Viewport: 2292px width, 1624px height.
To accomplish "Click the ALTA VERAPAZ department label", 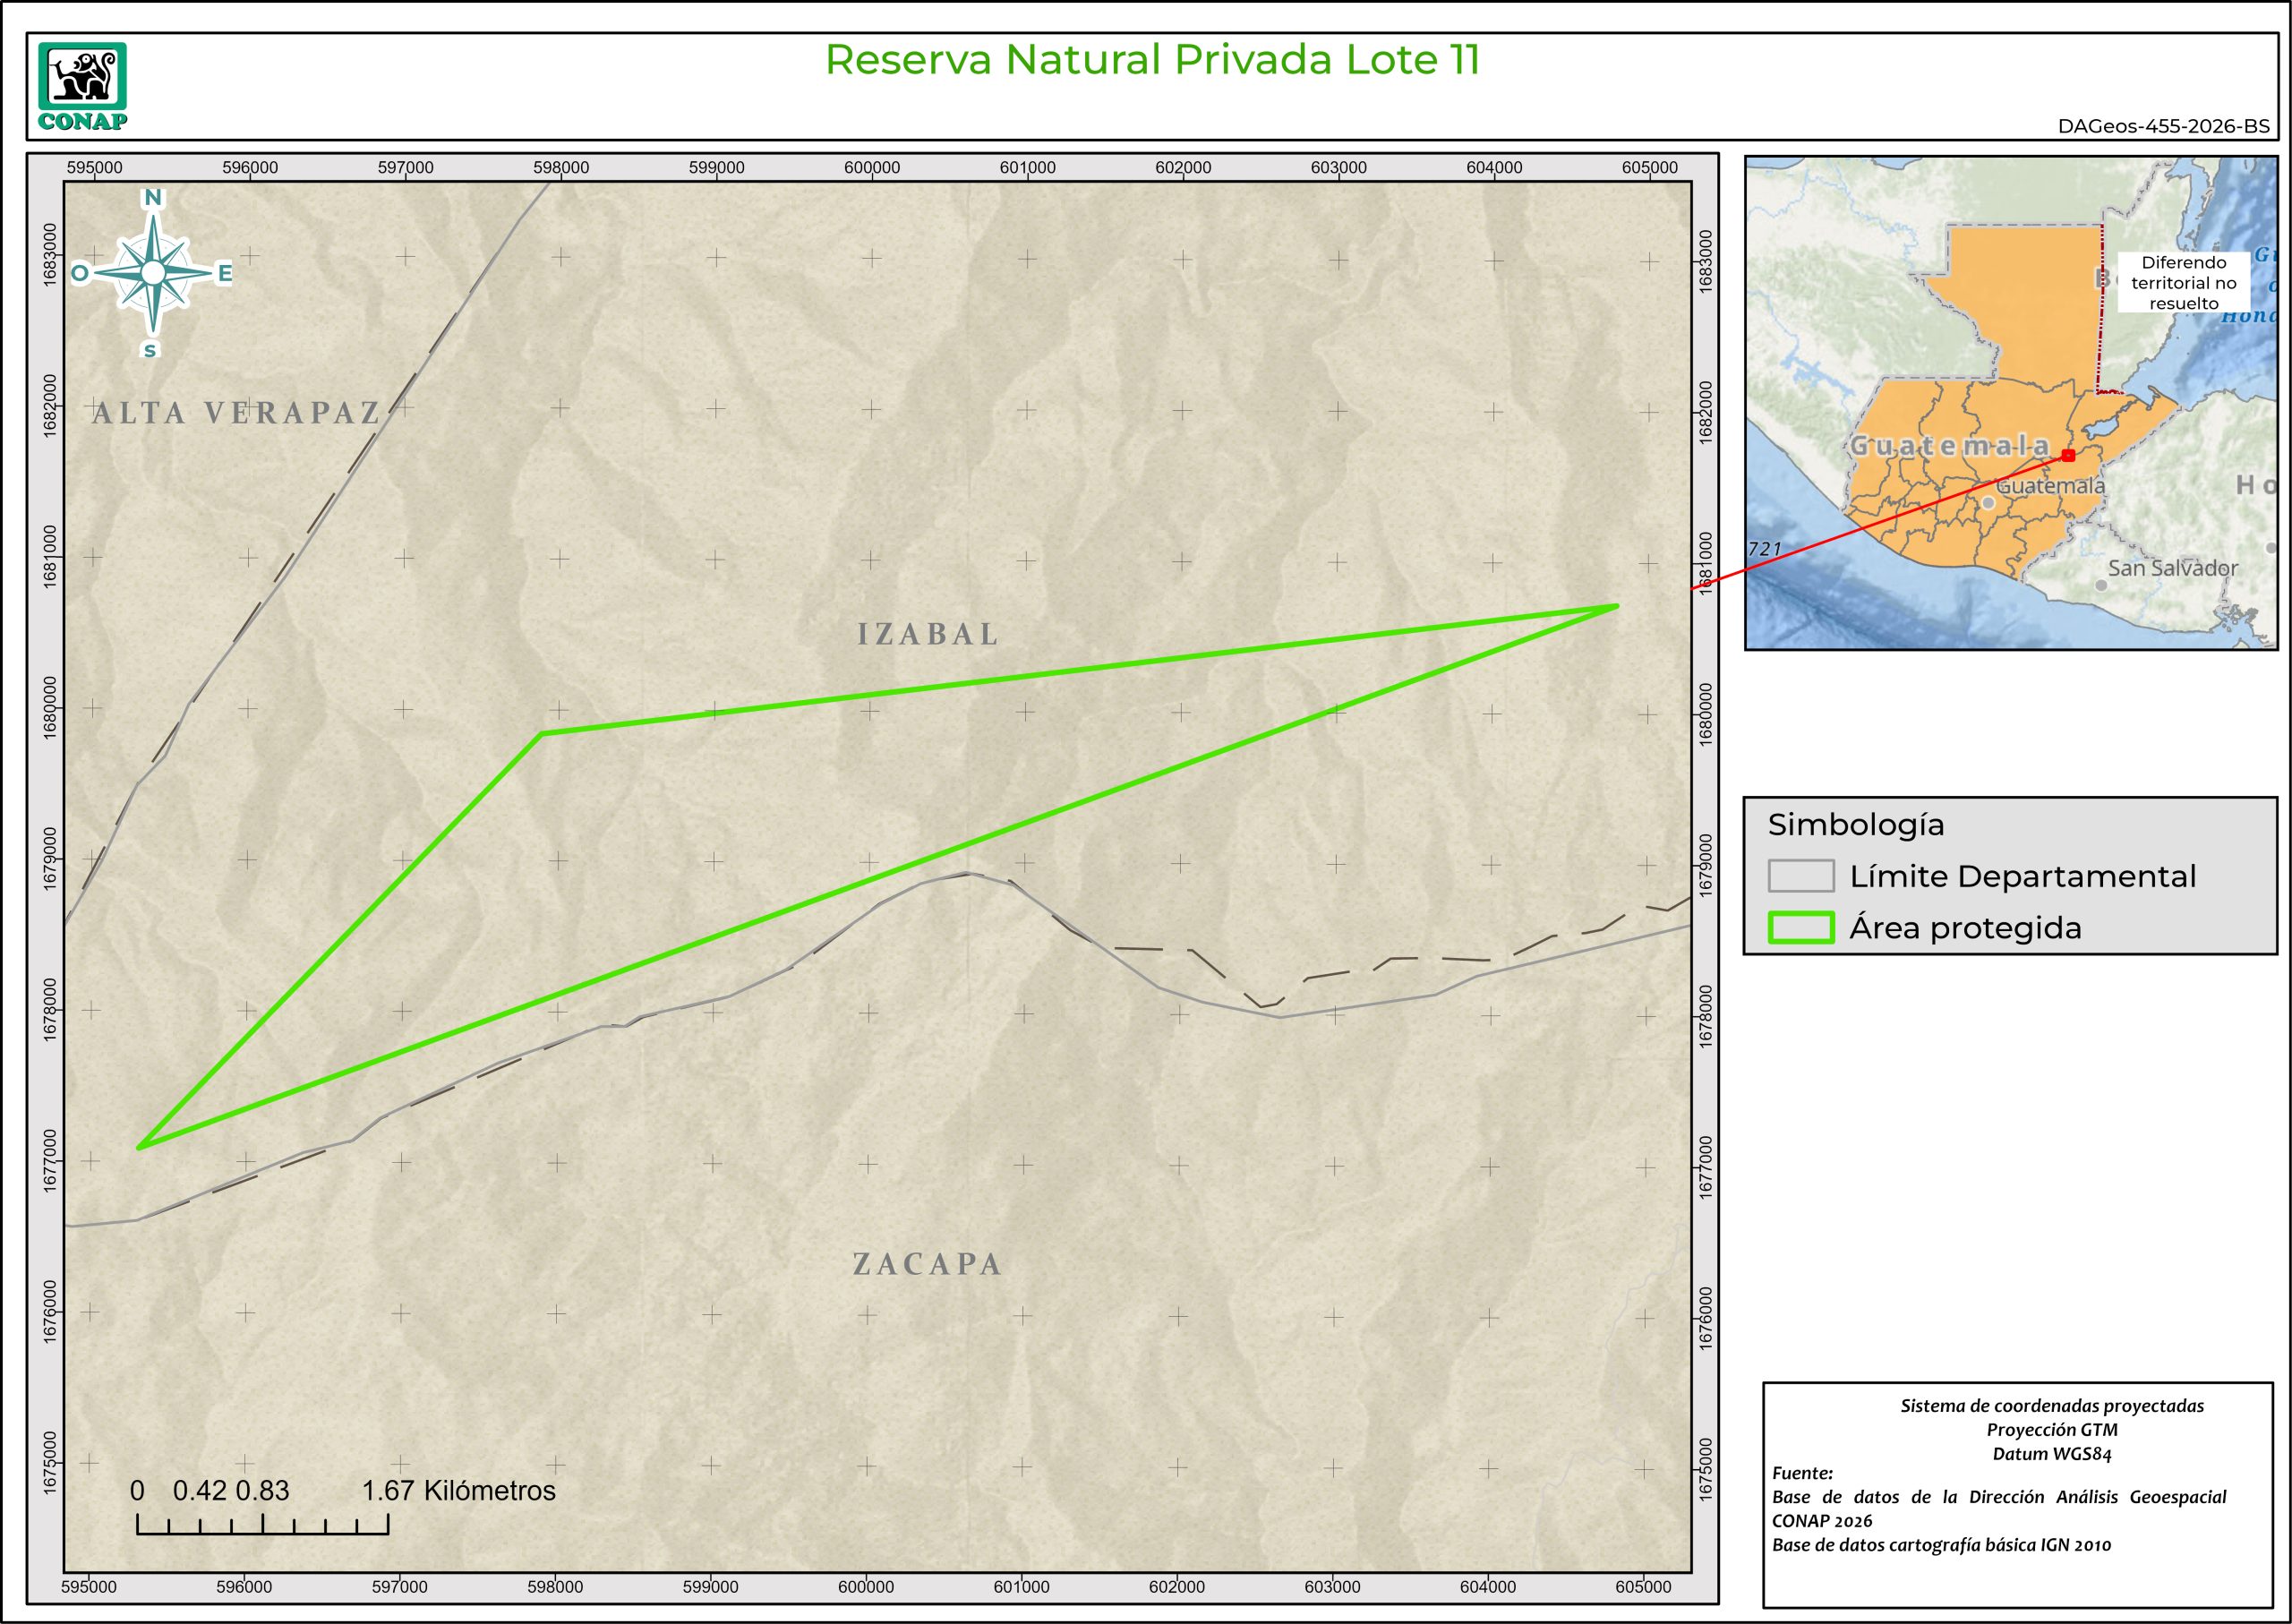I will tap(236, 412).
